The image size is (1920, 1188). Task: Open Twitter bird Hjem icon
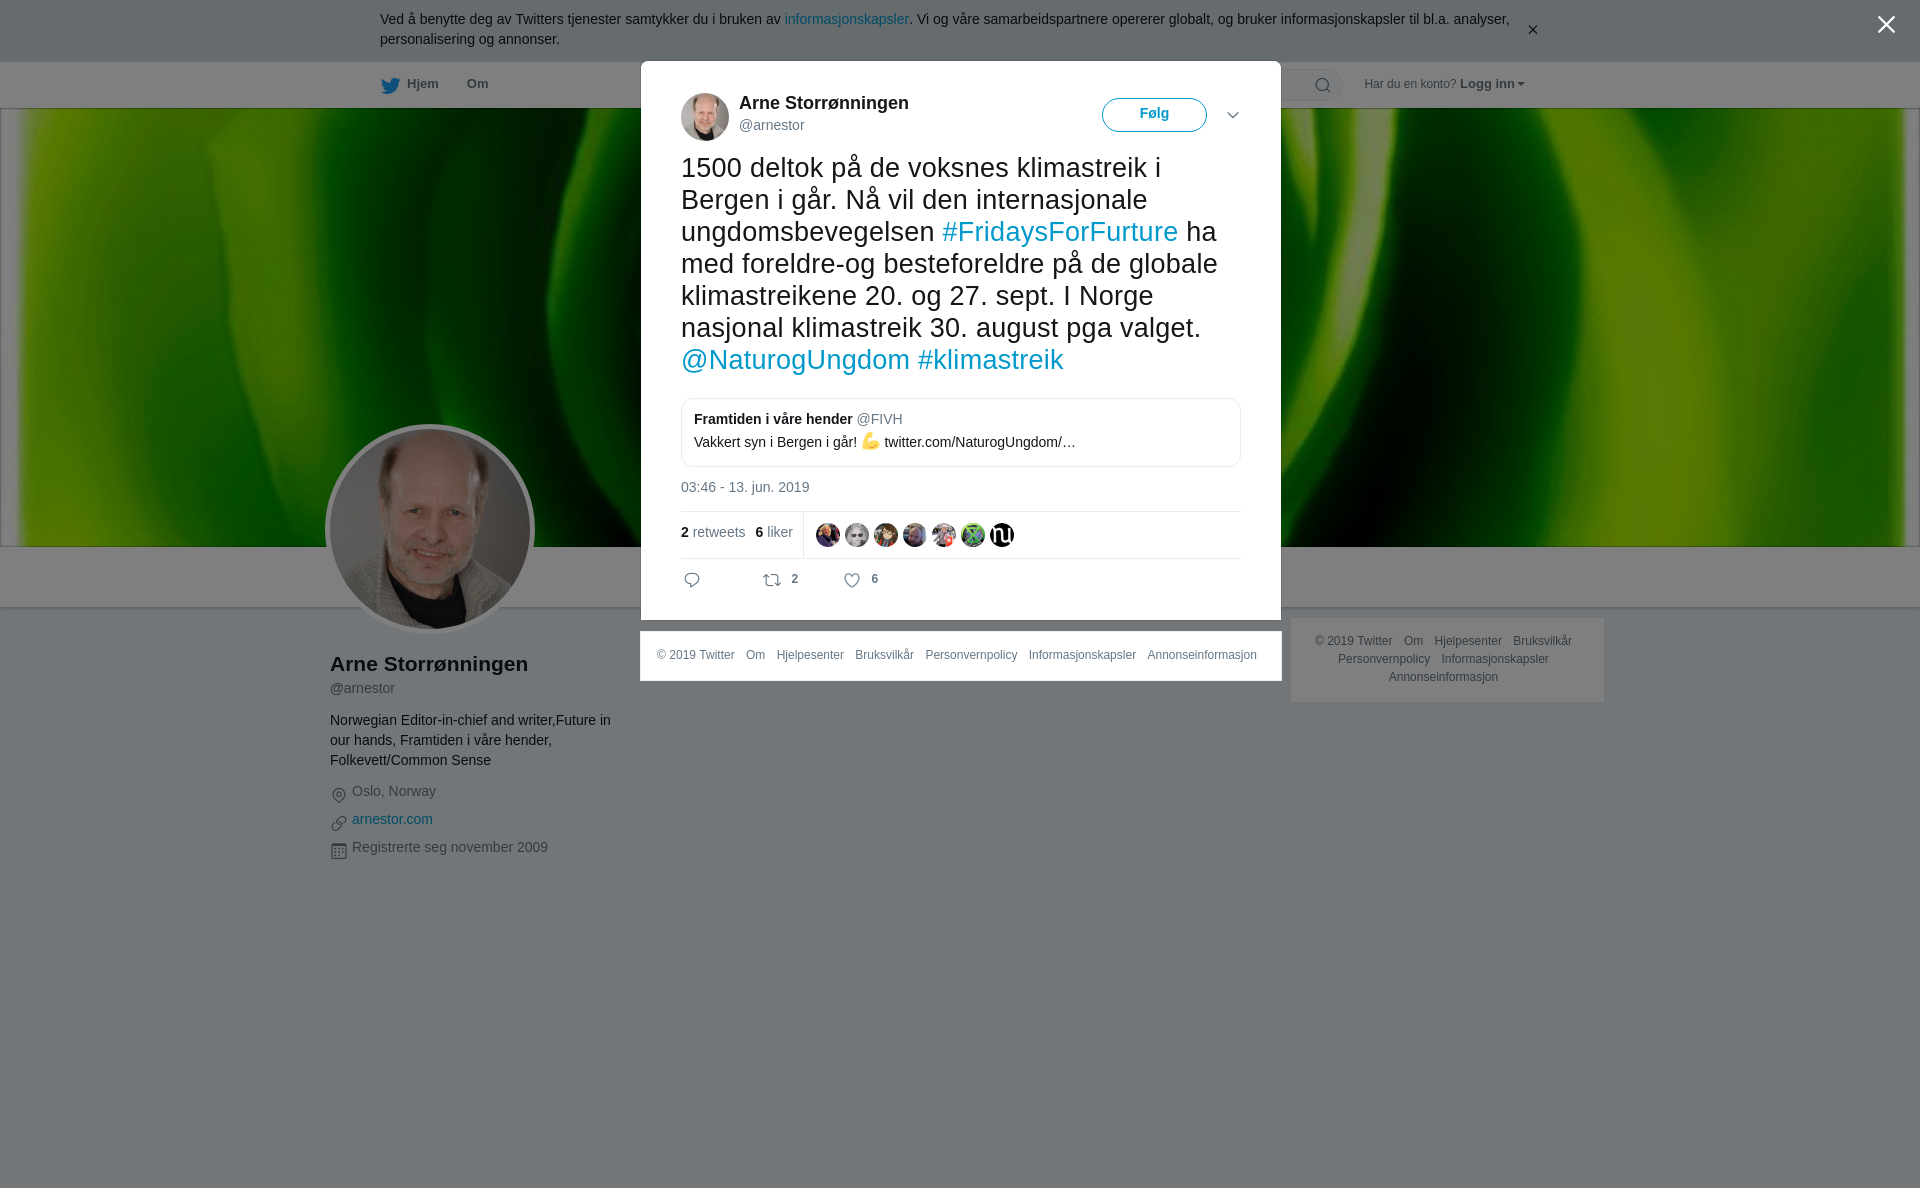click(x=390, y=85)
